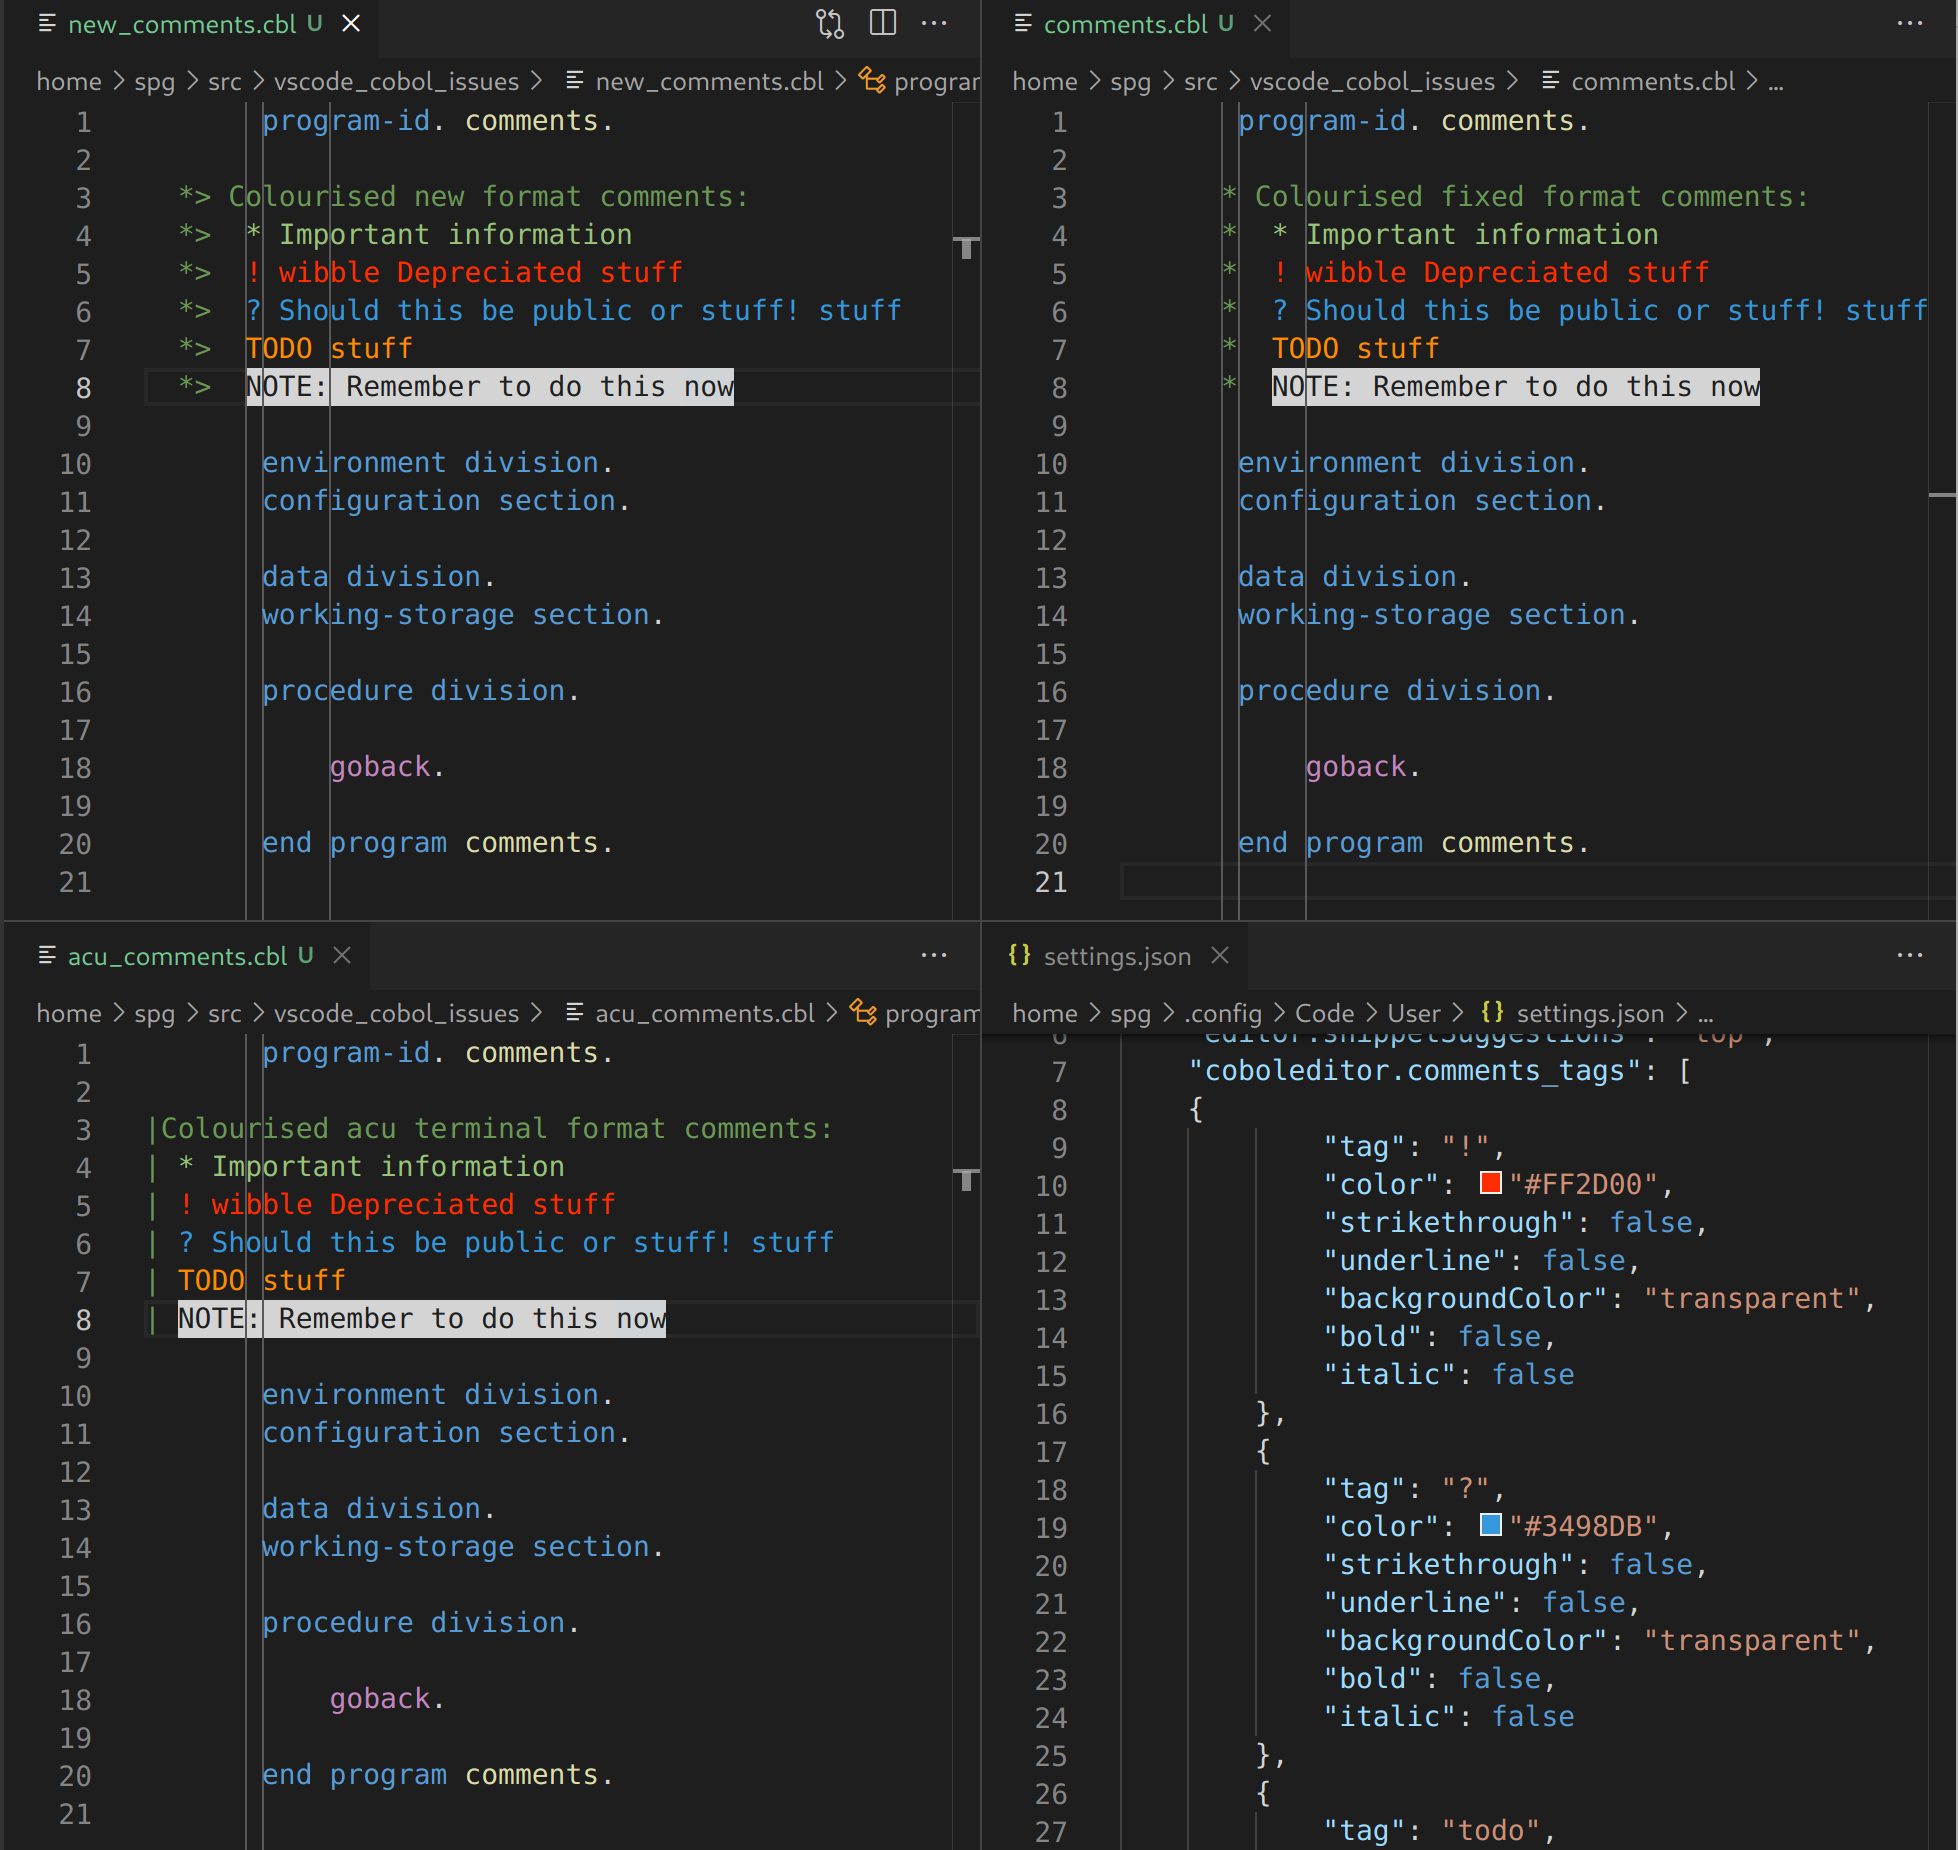Click the blue #3498DB color swatch
Viewport: 1958px width, 1850px height.
(x=1490, y=1526)
